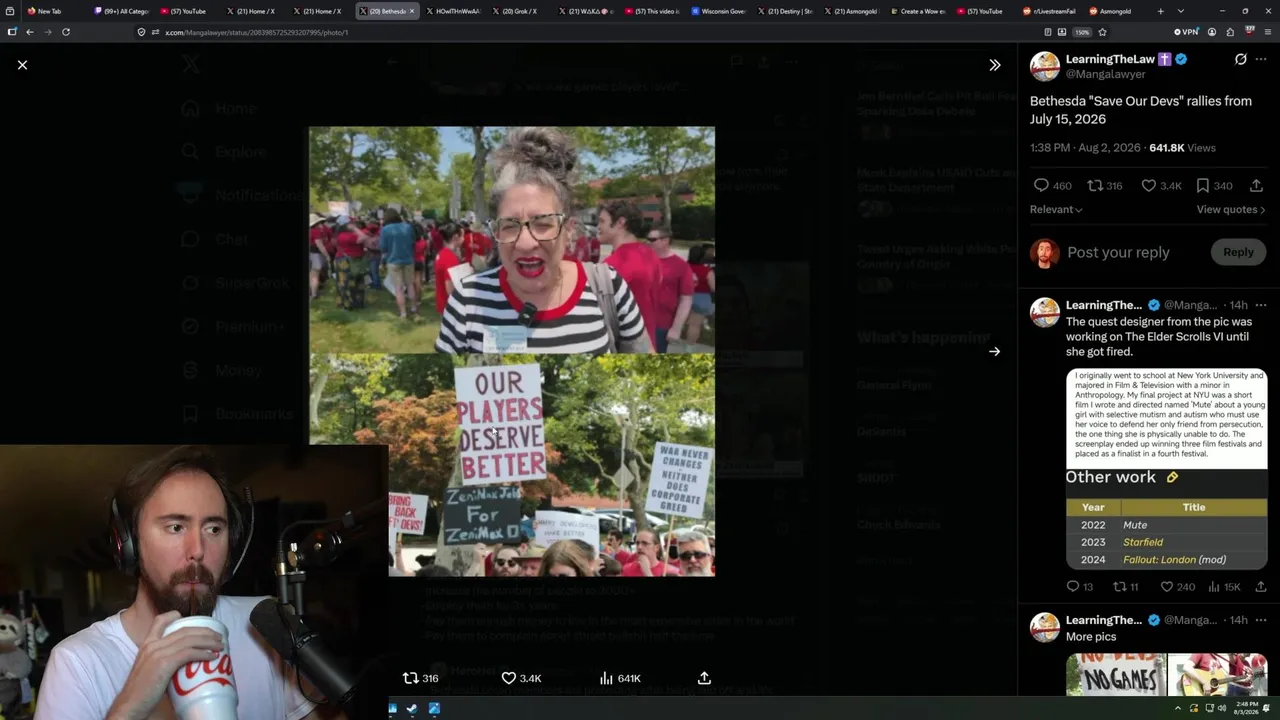Switch to the Create a Wow tab
The height and width of the screenshot is (720, 1280).
click(x=918, y=11)
